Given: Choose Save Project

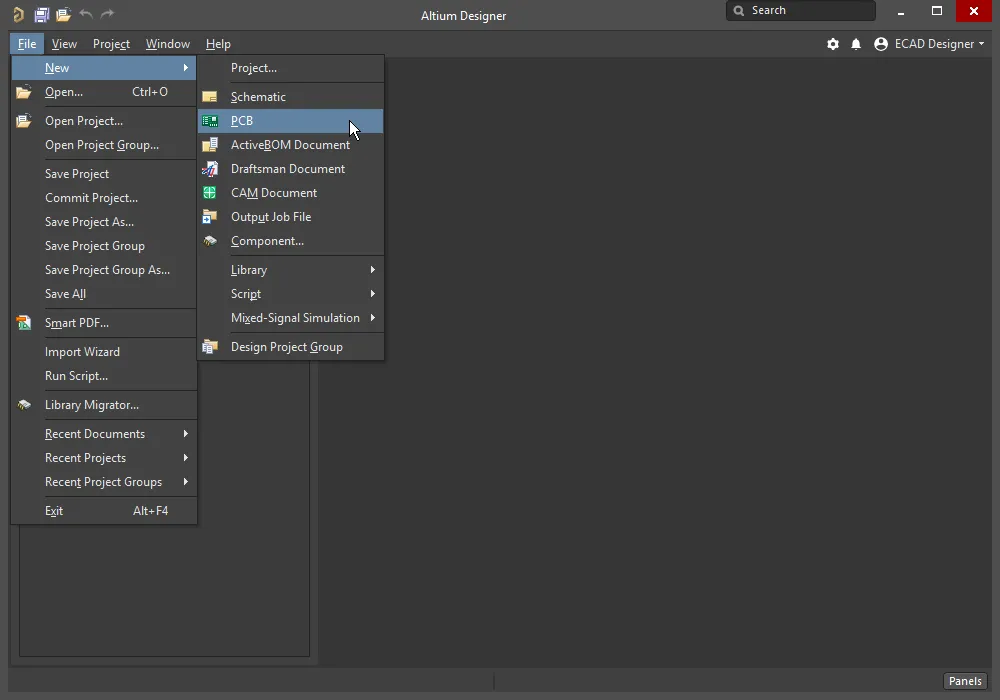Looking at the screenshot, I should tap(104, 174).
